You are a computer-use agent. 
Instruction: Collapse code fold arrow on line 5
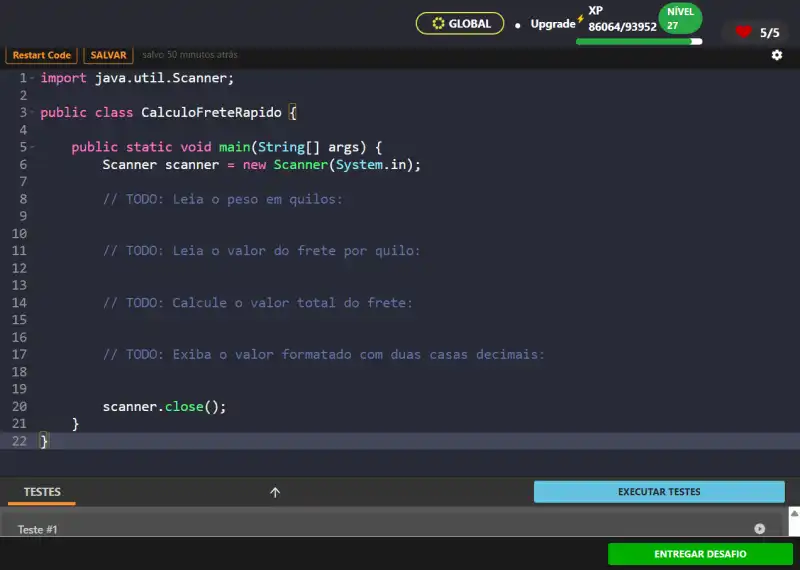[32, 147]
